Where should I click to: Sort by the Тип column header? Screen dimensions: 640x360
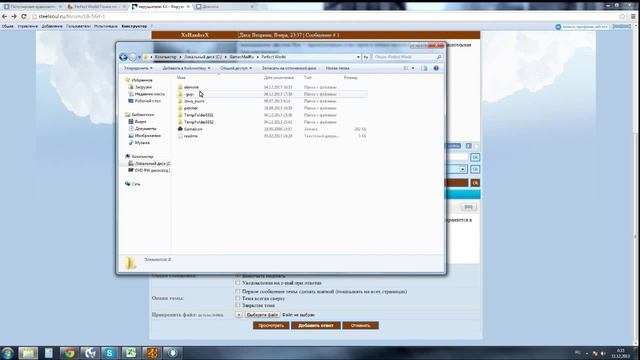(x=308, y=78)
